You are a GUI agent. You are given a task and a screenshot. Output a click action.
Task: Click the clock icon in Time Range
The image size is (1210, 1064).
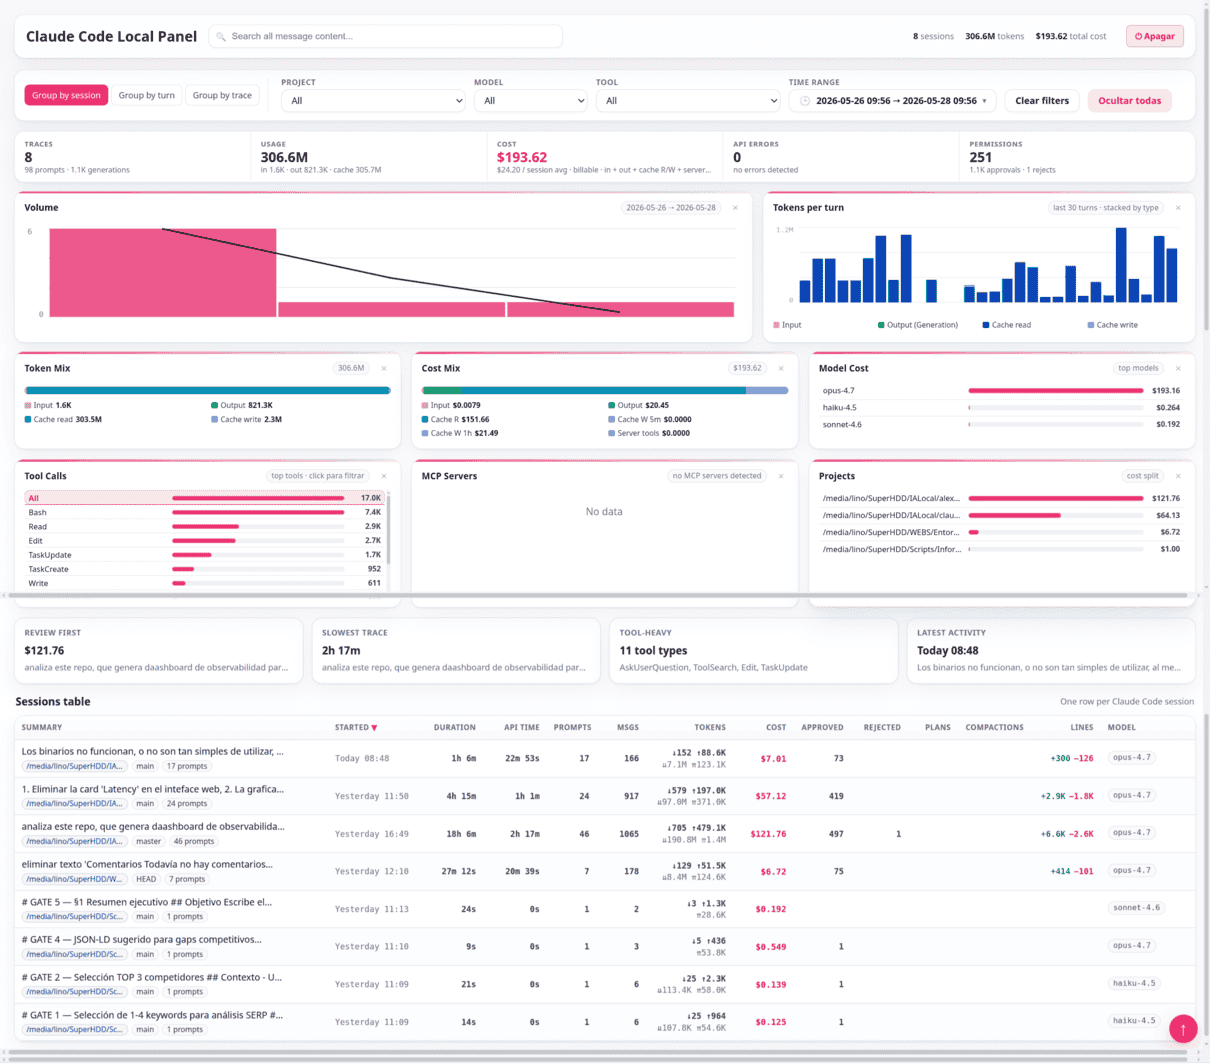[805, 101]
